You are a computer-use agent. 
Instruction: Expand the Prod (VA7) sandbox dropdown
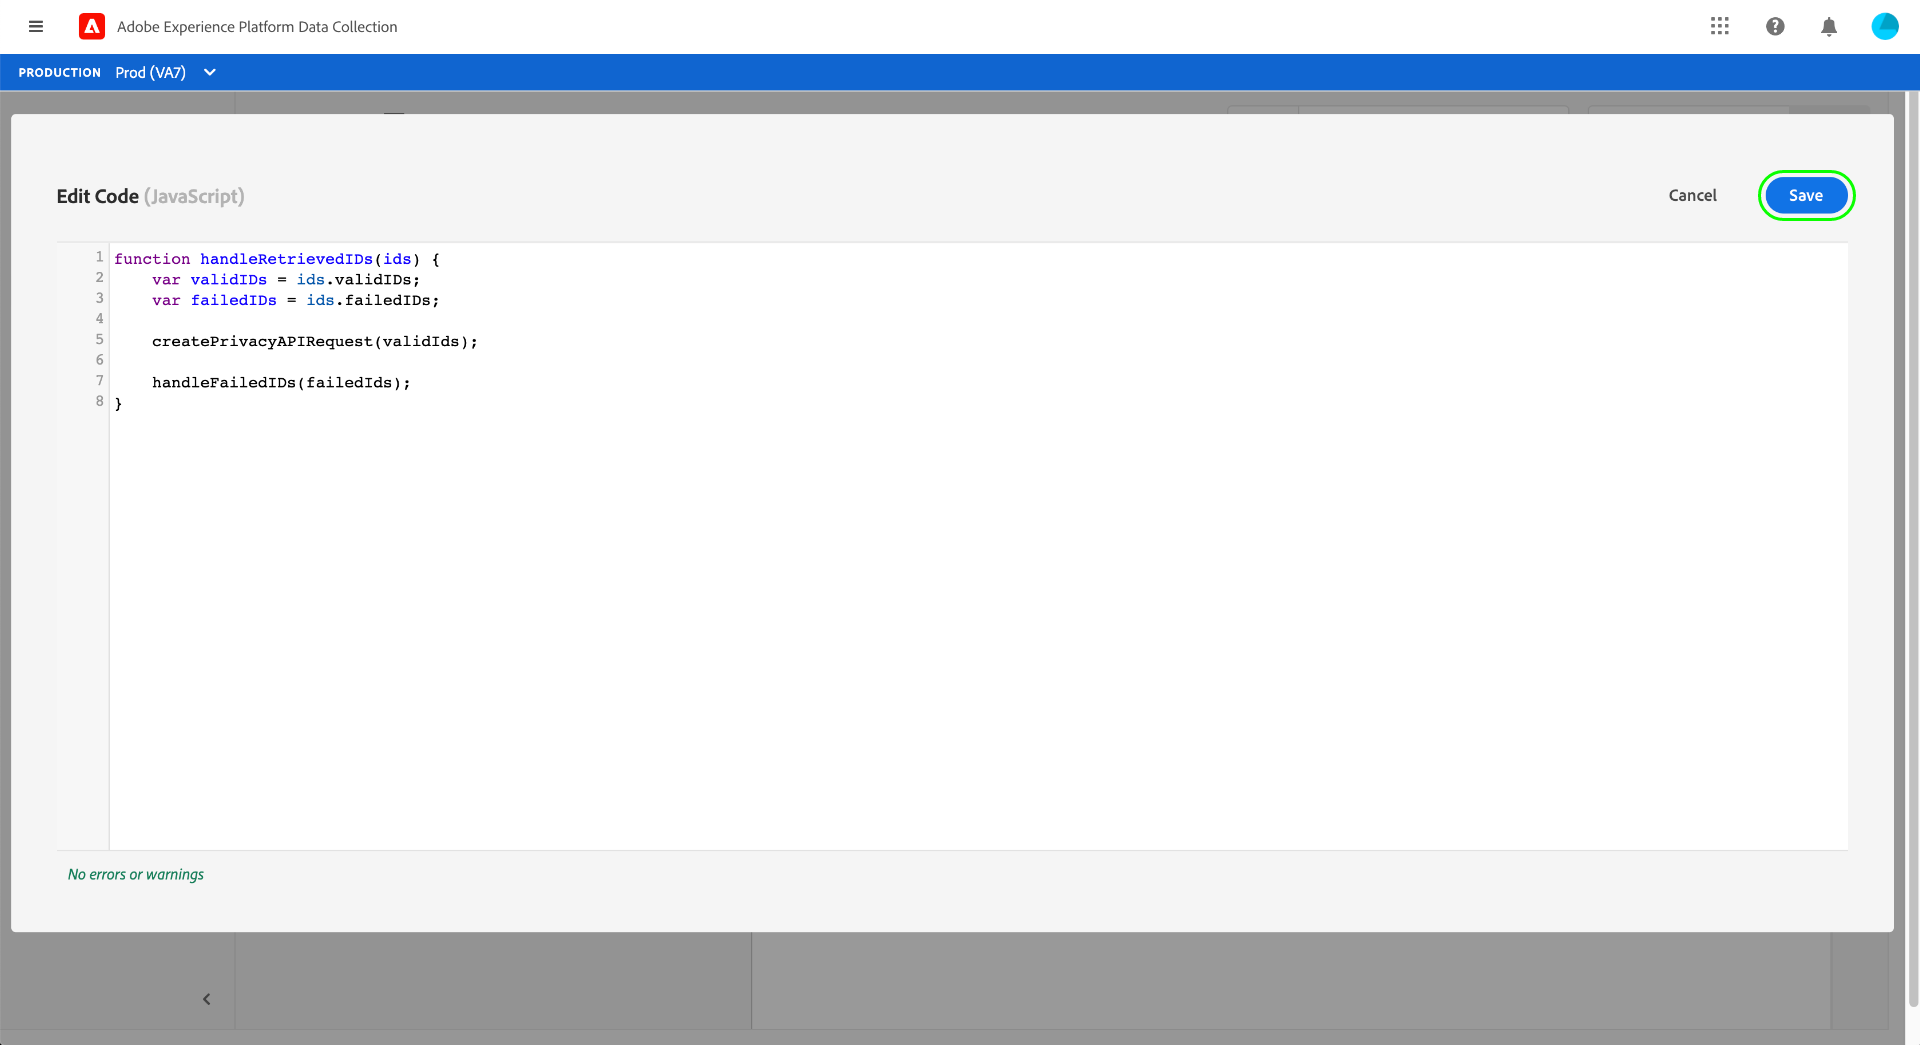tap(166, 72)
